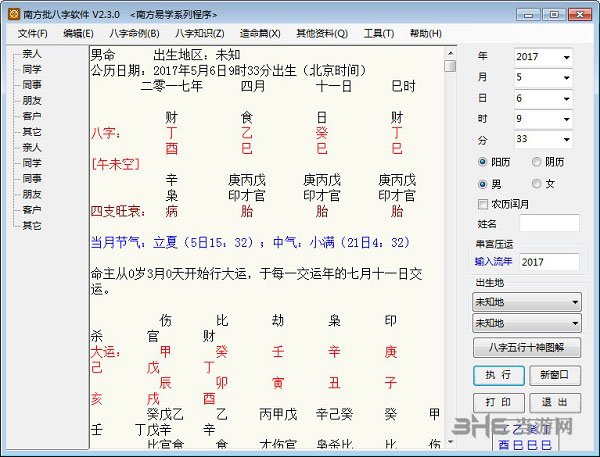
Task: Select the second 客户 tree item
Action: [x=32, y=210]
